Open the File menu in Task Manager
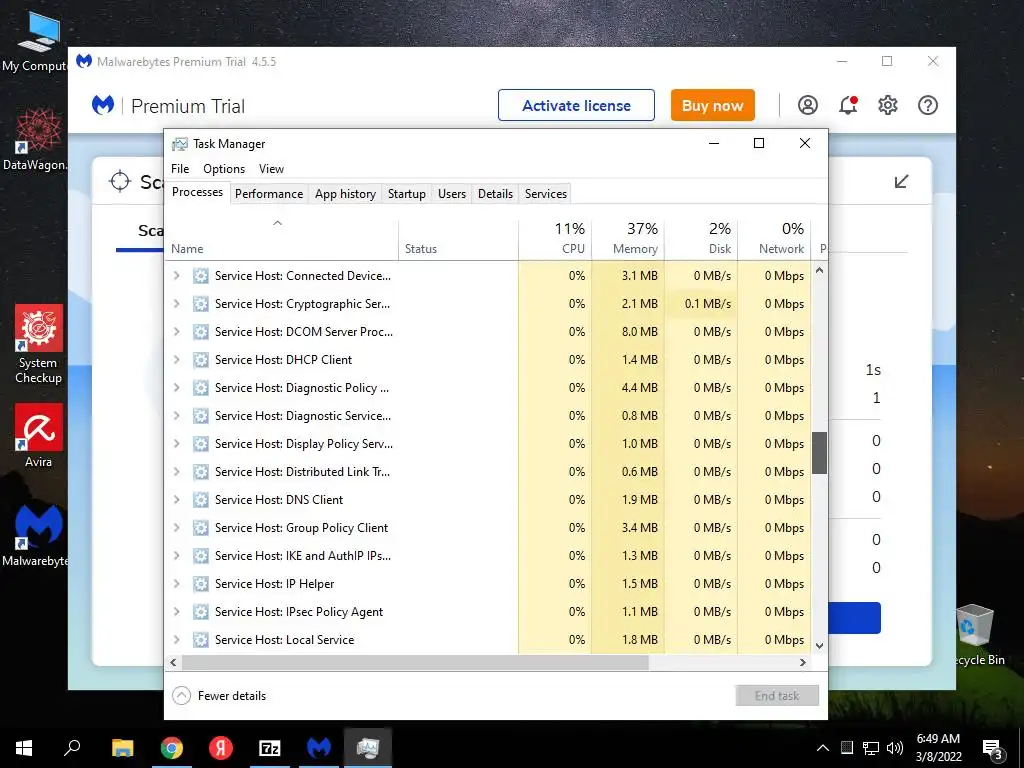This screenshot has width=1024, height=768. (x=180, y=168)
